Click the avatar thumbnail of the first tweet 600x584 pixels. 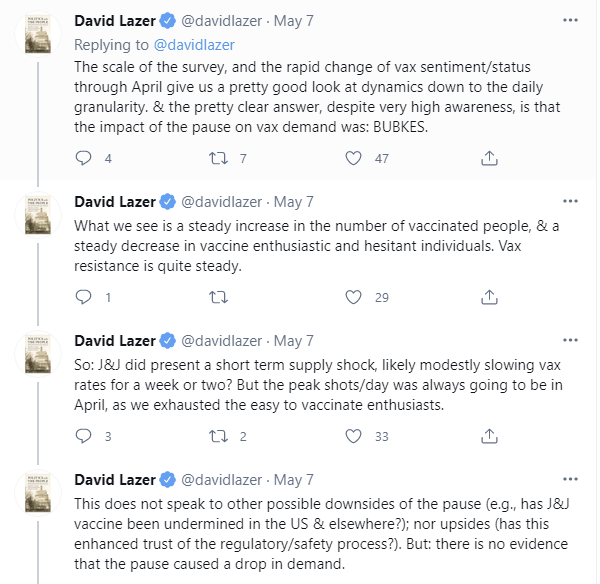pos(38,36)
